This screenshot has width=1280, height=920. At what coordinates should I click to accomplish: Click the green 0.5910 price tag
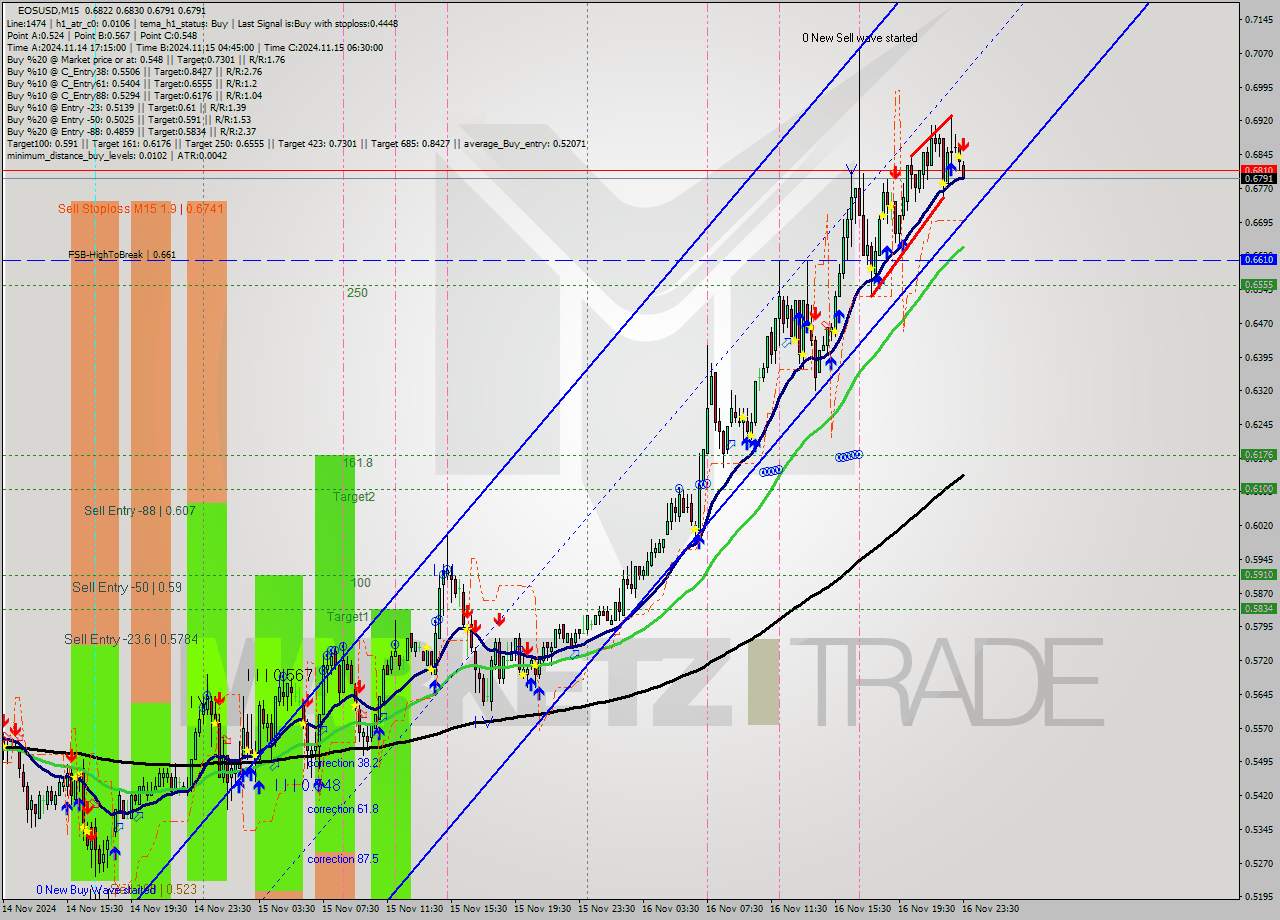[x=1257, y=575]
